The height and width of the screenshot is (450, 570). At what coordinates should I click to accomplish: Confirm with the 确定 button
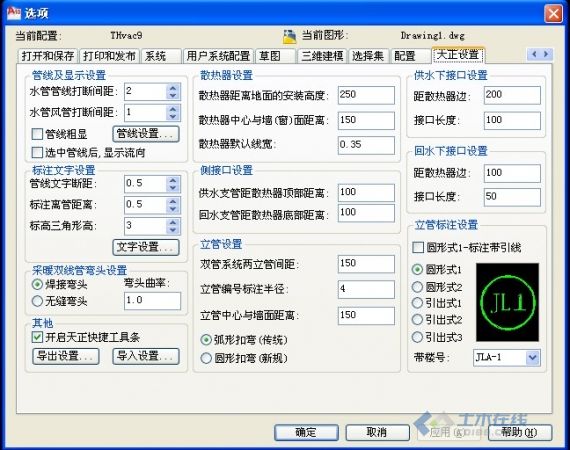point(306,432)
